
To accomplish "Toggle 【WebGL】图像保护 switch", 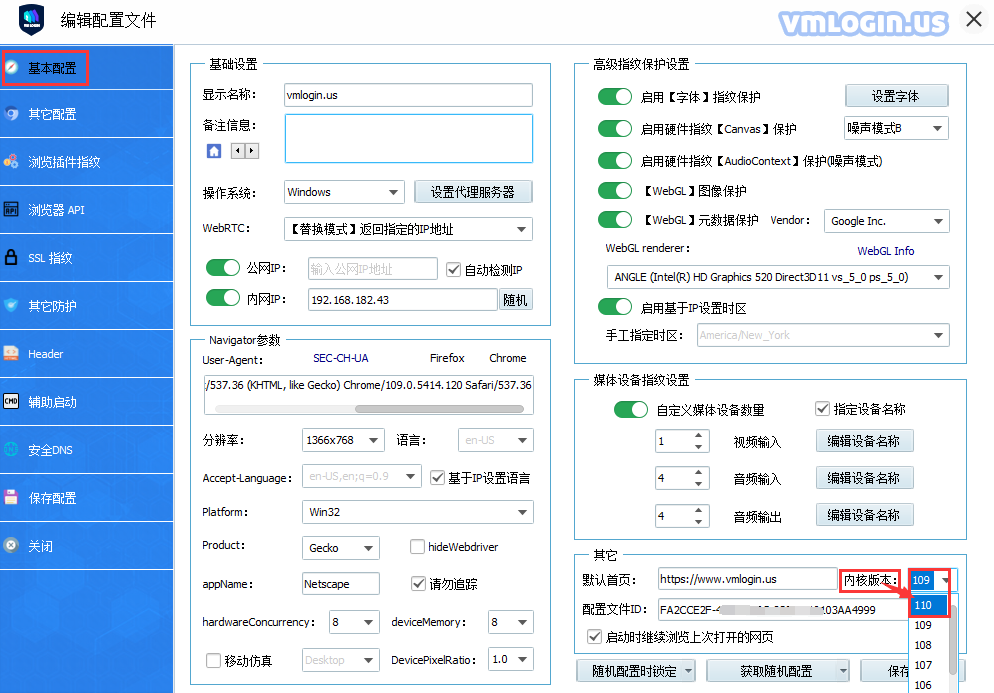I will pyautogui.click(x=615, y=190).
